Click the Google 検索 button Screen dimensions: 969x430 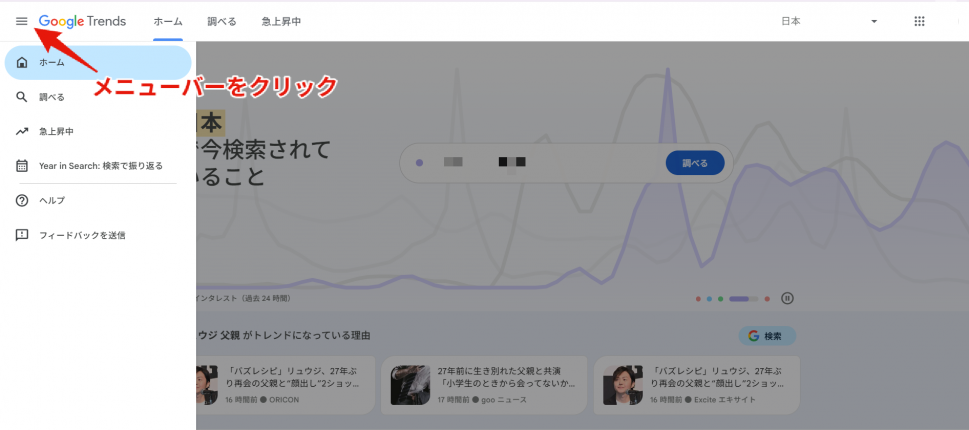pos(767,336)
